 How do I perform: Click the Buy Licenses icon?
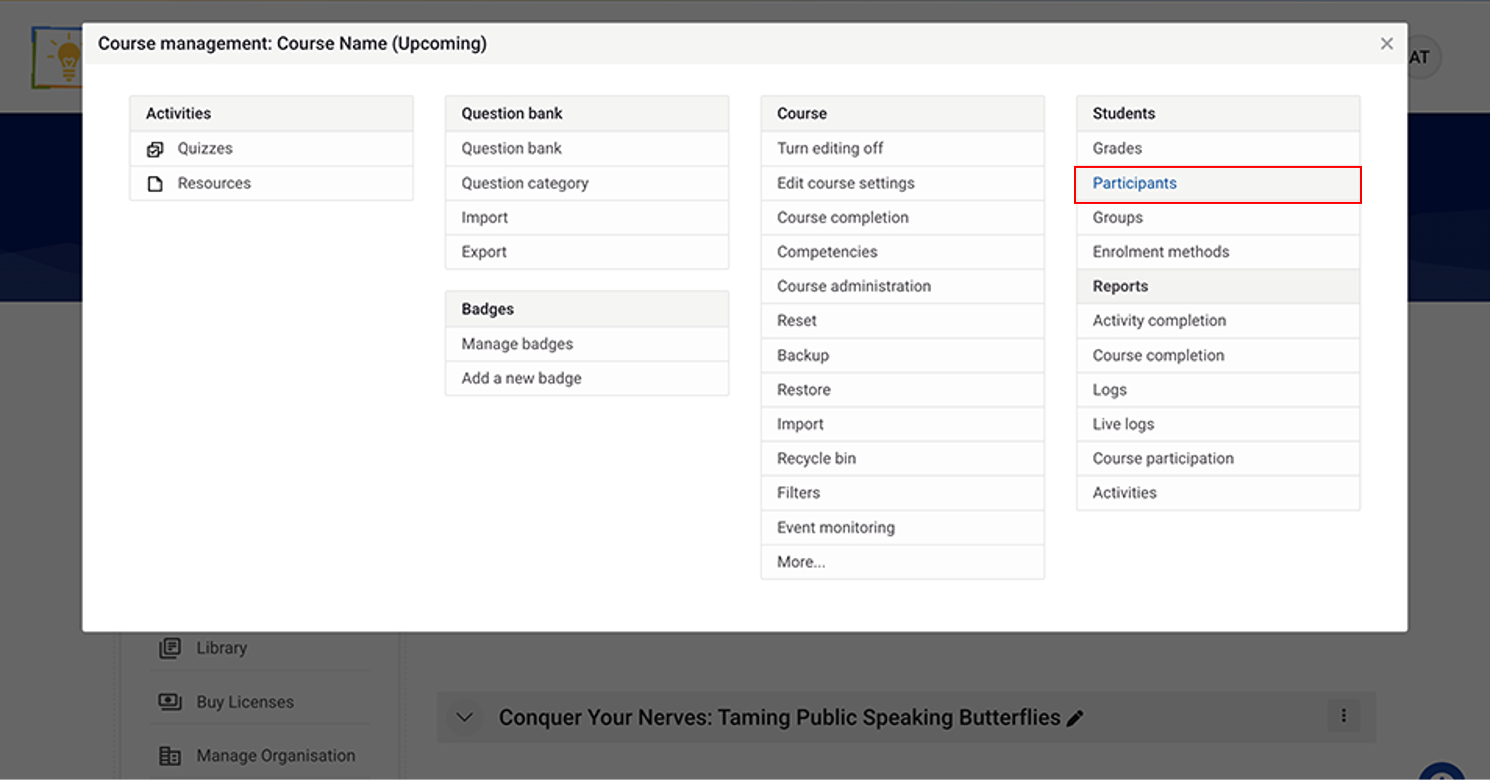pos(170,702)
